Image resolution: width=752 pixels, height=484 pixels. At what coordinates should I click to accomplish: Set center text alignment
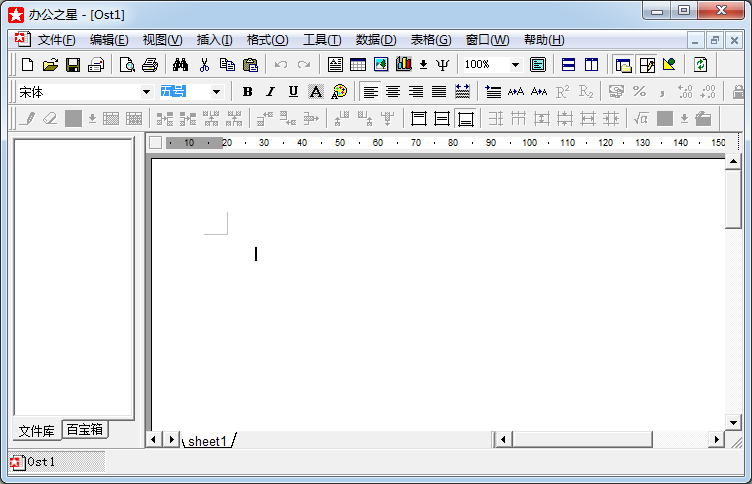pyautogui.click(x=393, y=92)
